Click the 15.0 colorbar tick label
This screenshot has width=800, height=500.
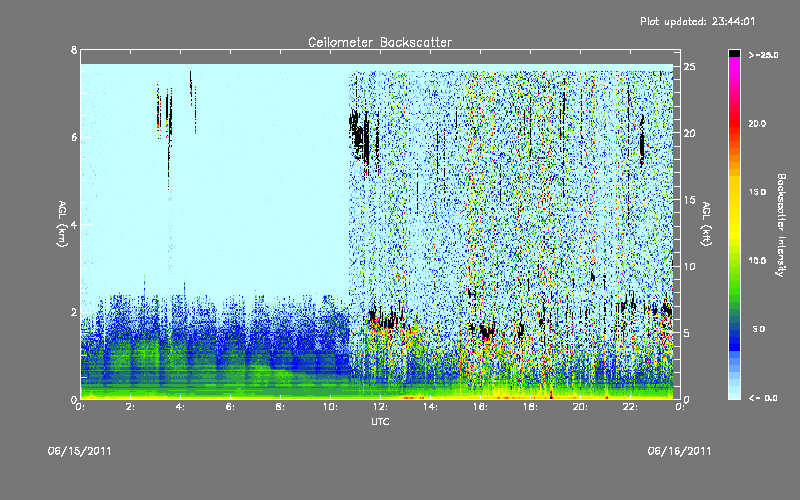pos(757,192)
